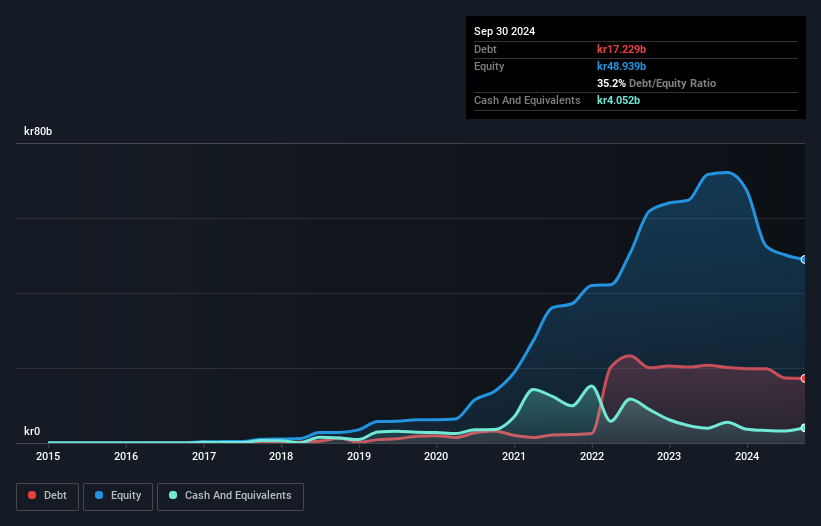Click the 2018 x-axis label
Viewport: 821px width, 526px height.
281,456
